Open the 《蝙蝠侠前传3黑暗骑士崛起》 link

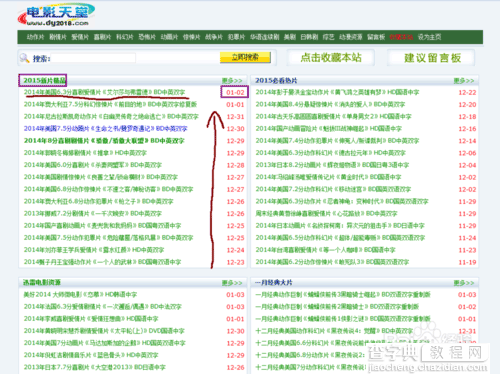coord(343,295)
